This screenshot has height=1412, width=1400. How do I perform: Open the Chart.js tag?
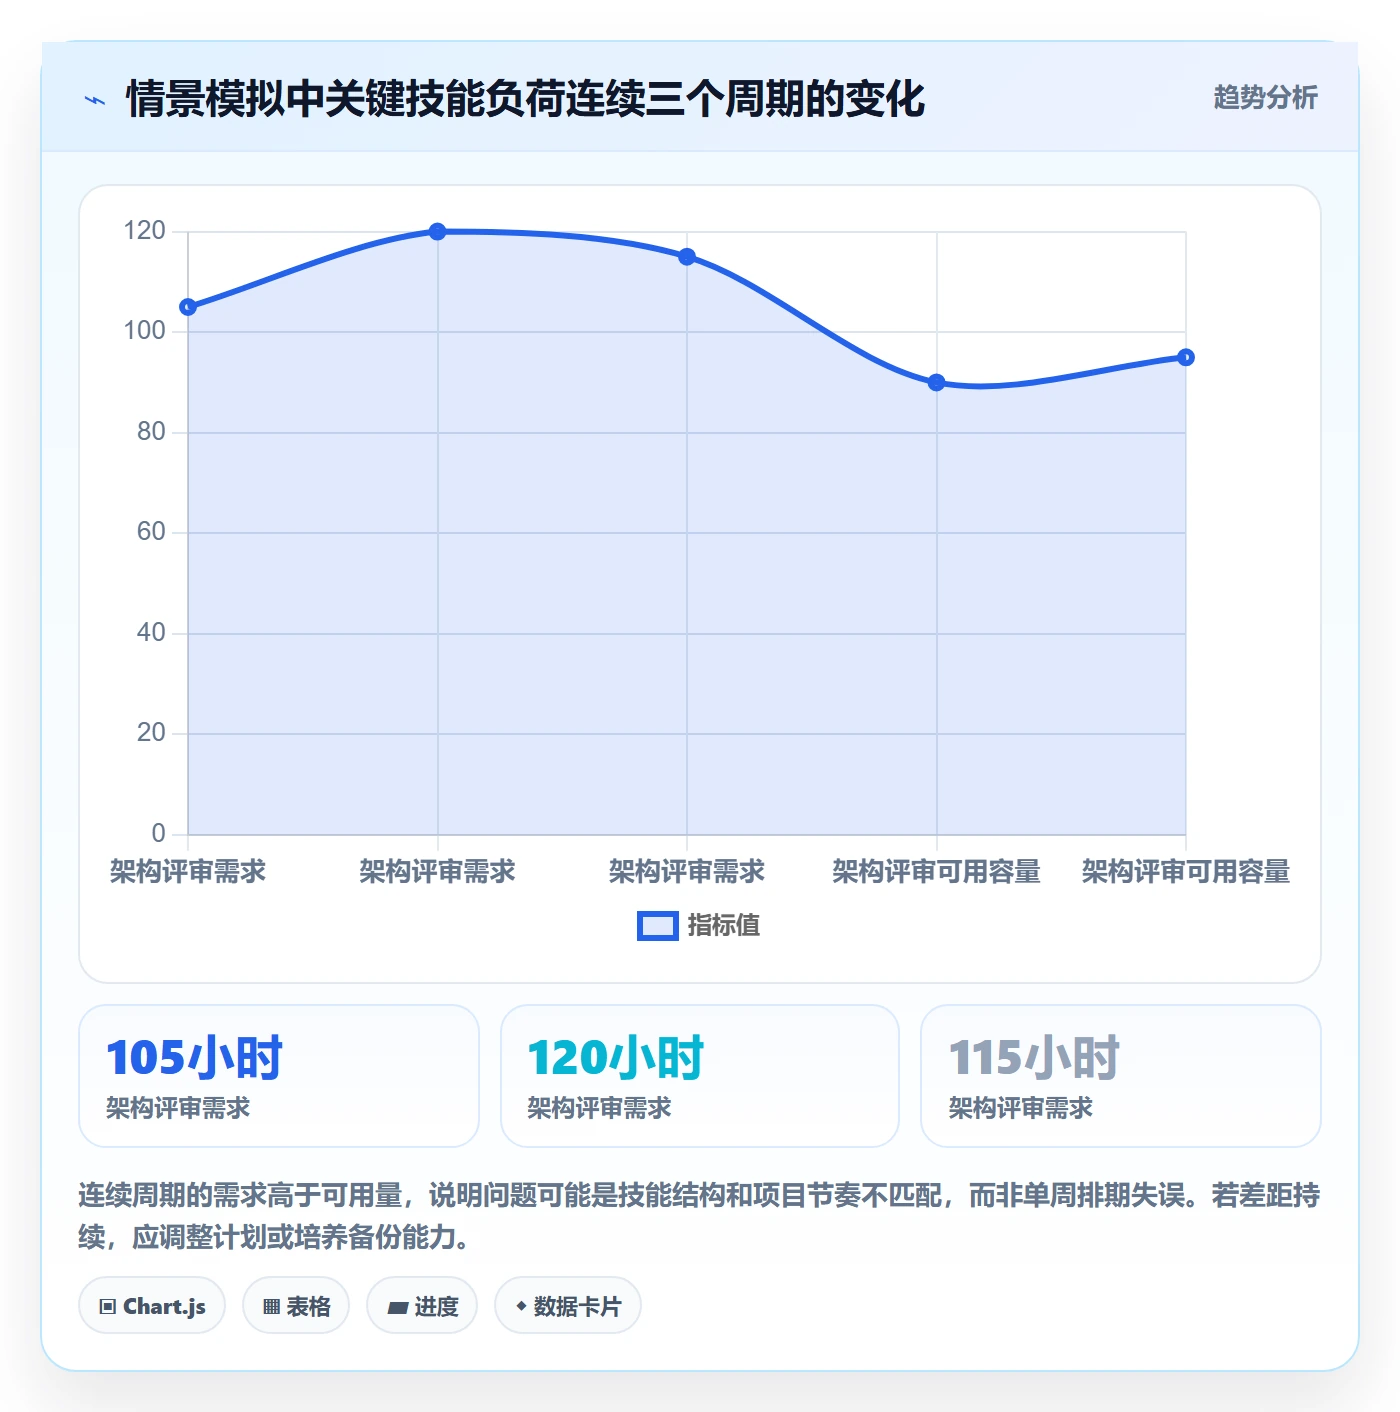[152, 1306]
